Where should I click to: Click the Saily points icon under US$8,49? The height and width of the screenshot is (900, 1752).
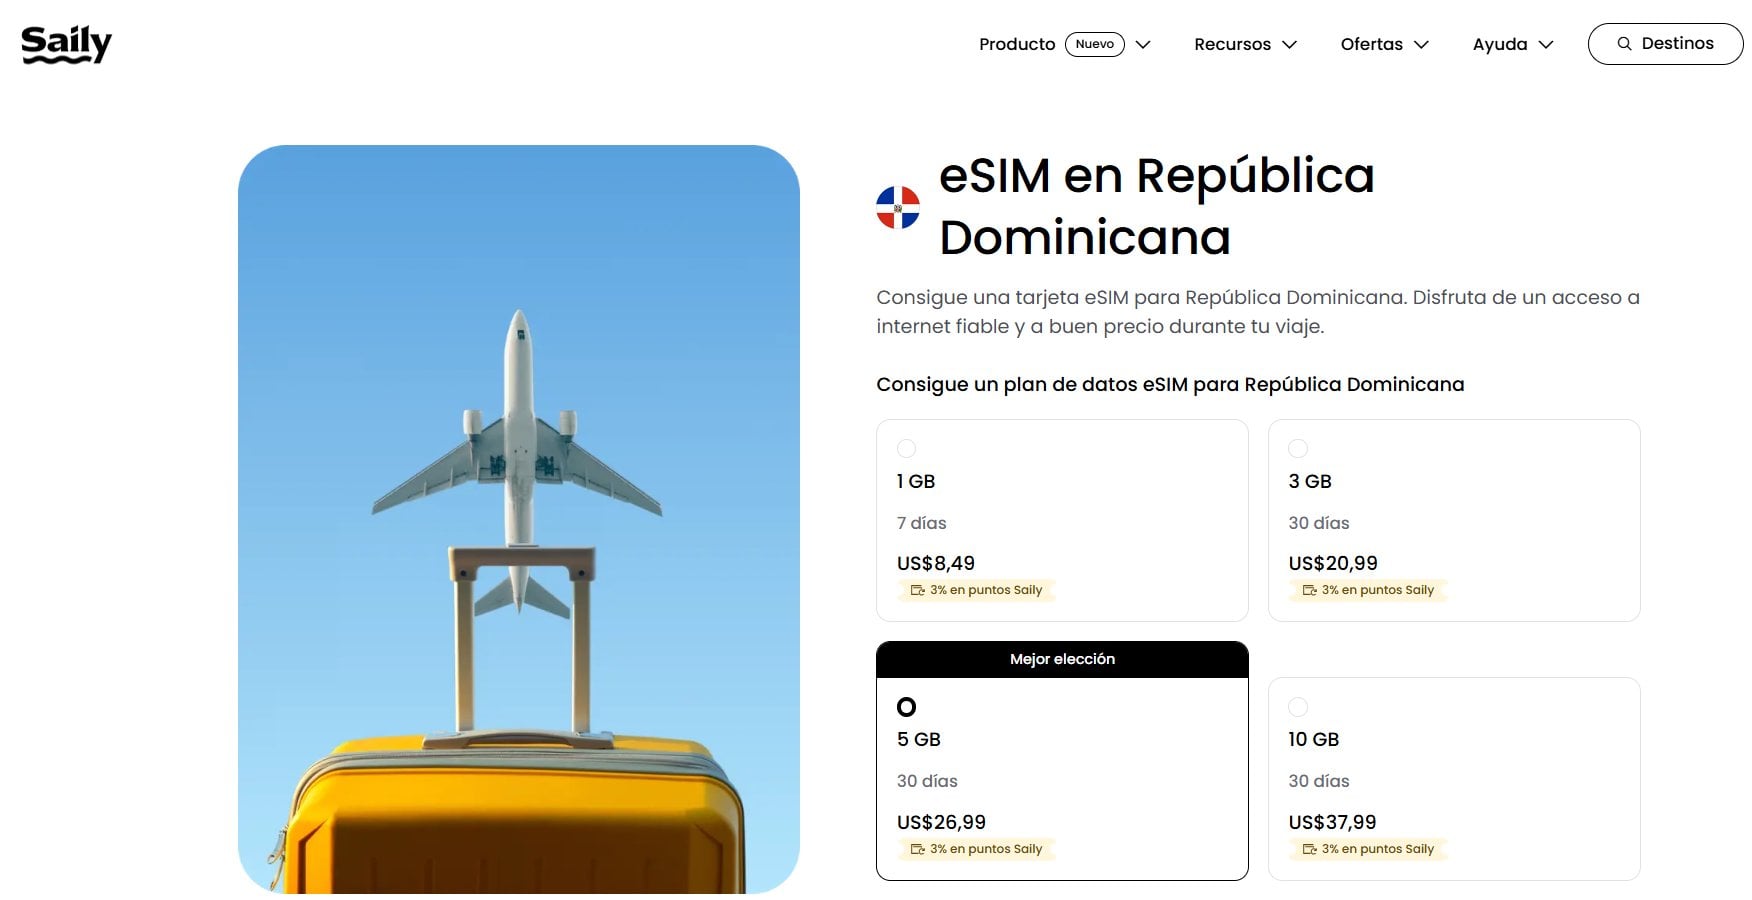pos(917,590)
